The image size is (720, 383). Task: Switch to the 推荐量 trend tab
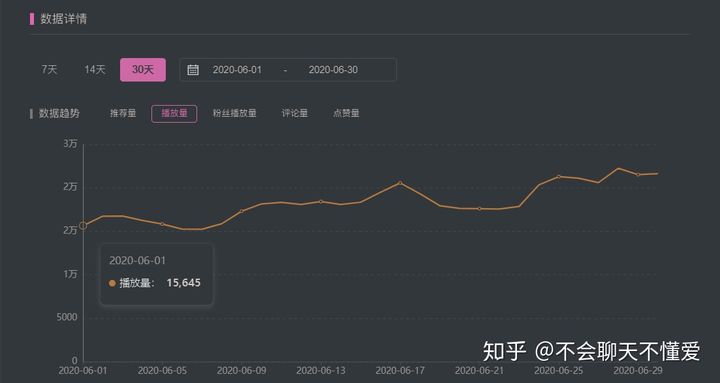123,113
